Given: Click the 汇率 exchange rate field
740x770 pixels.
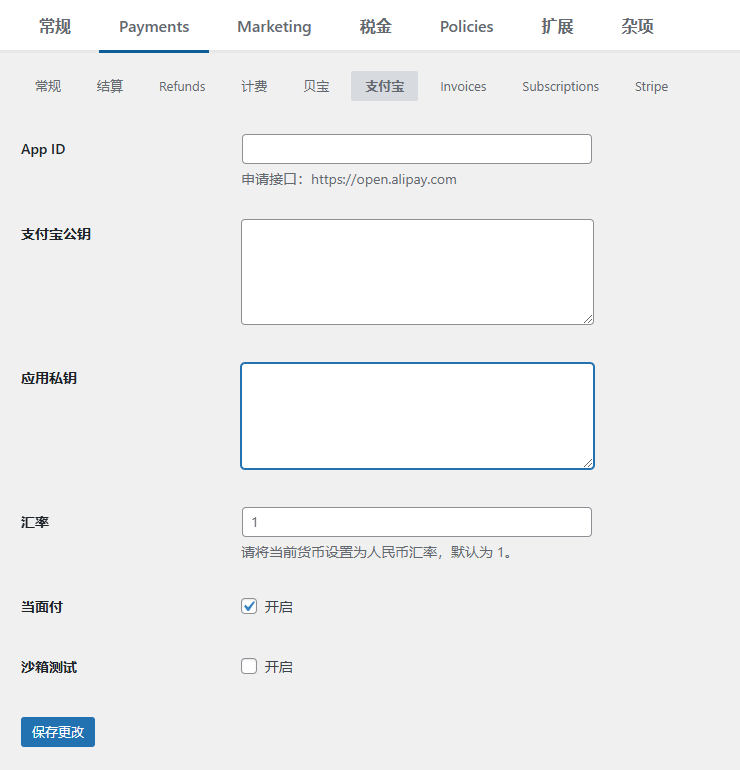Looking at the screenshot, I should click(417, 522).
